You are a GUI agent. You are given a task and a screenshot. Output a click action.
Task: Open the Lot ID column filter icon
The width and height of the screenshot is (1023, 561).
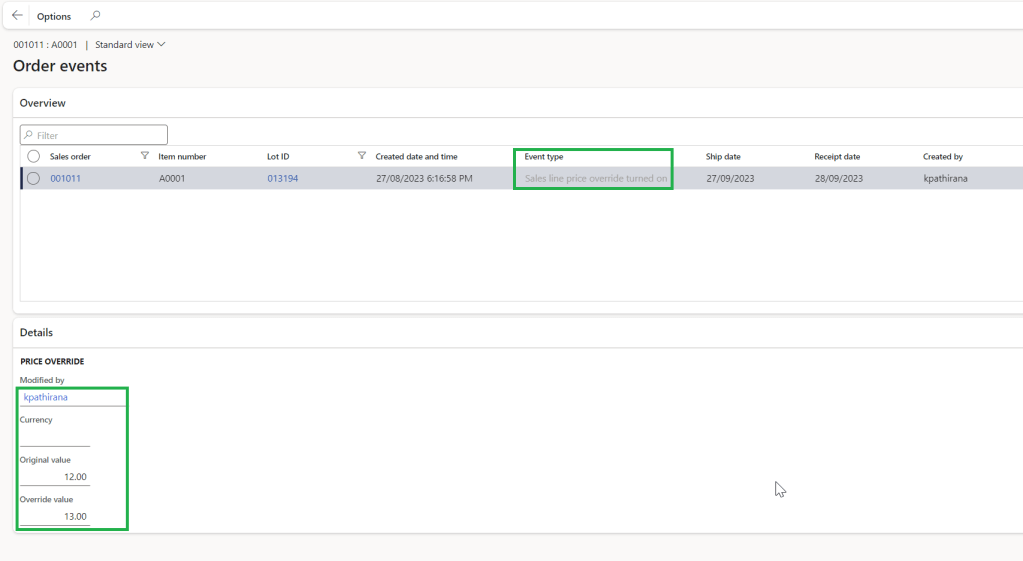click(362, 156)
